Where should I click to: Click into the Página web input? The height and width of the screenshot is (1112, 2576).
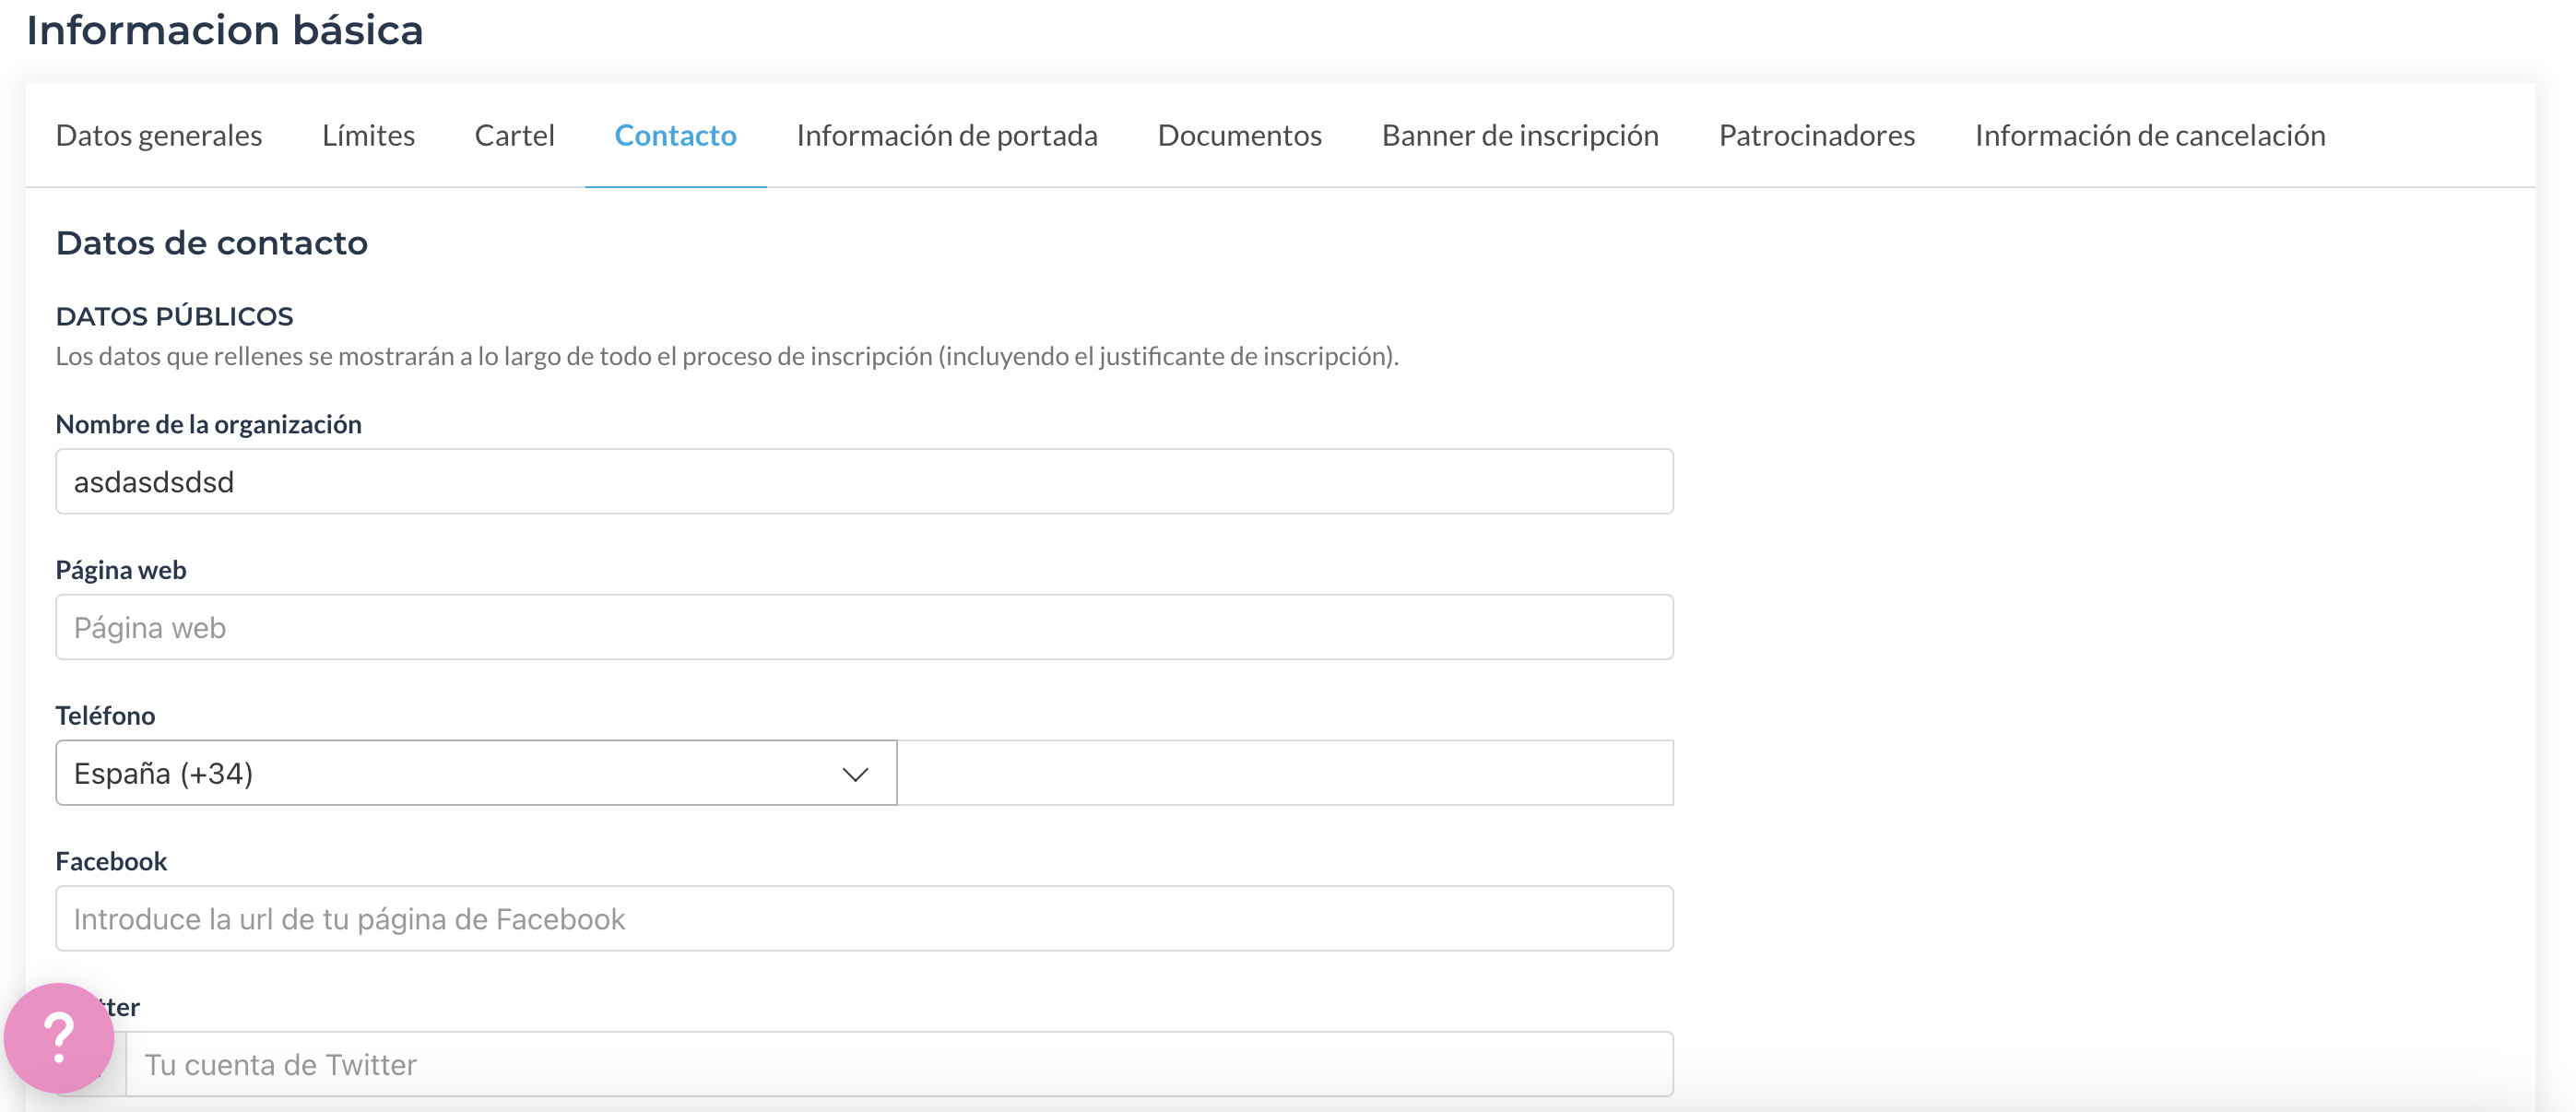point(864,627)
